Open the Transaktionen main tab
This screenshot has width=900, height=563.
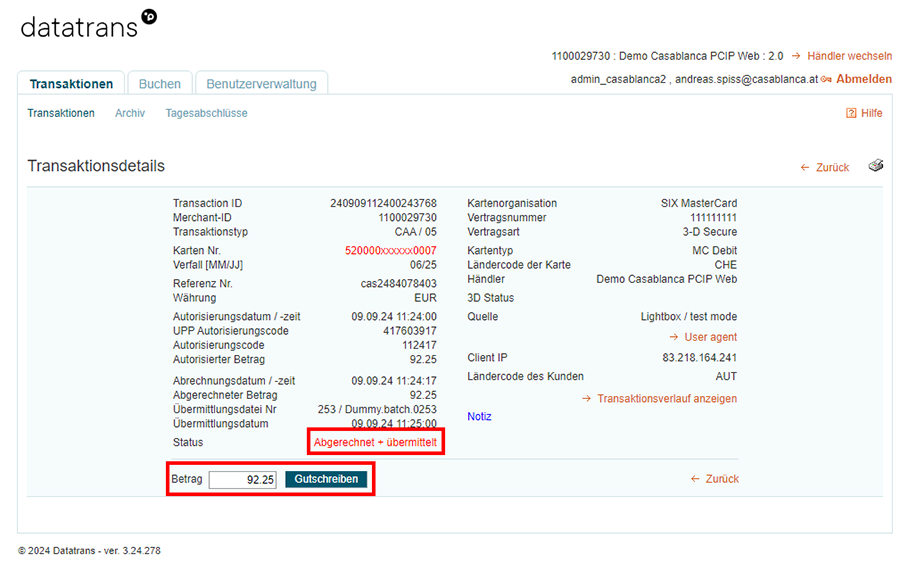pos(71,84)
